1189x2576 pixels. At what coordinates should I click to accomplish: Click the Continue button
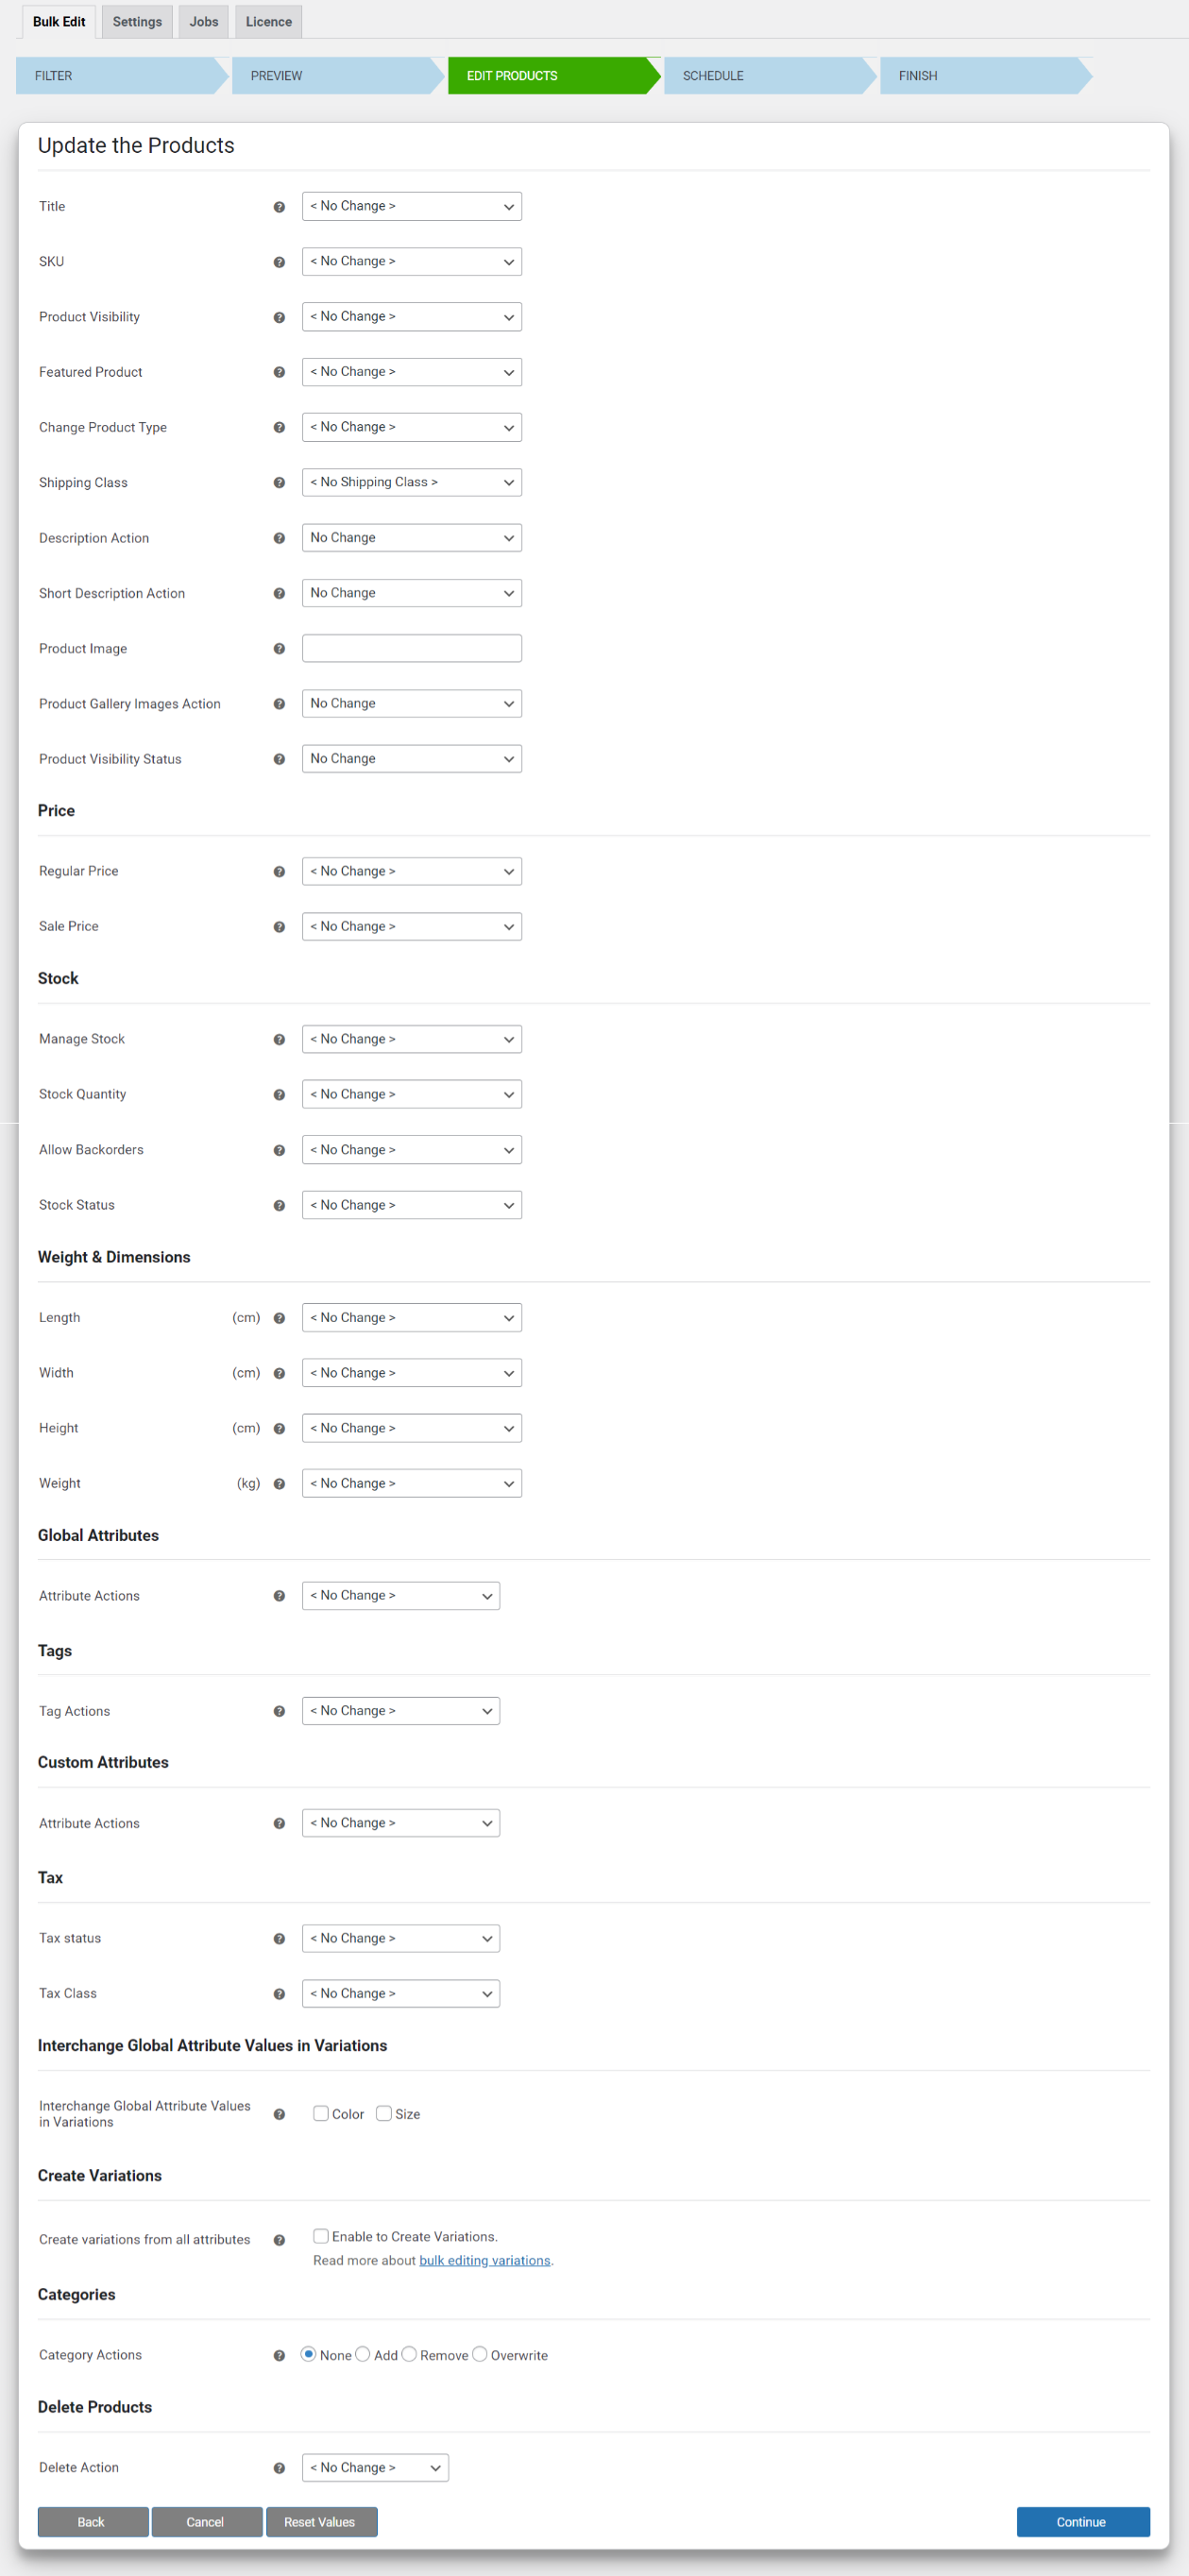tap(1083, 2522)
